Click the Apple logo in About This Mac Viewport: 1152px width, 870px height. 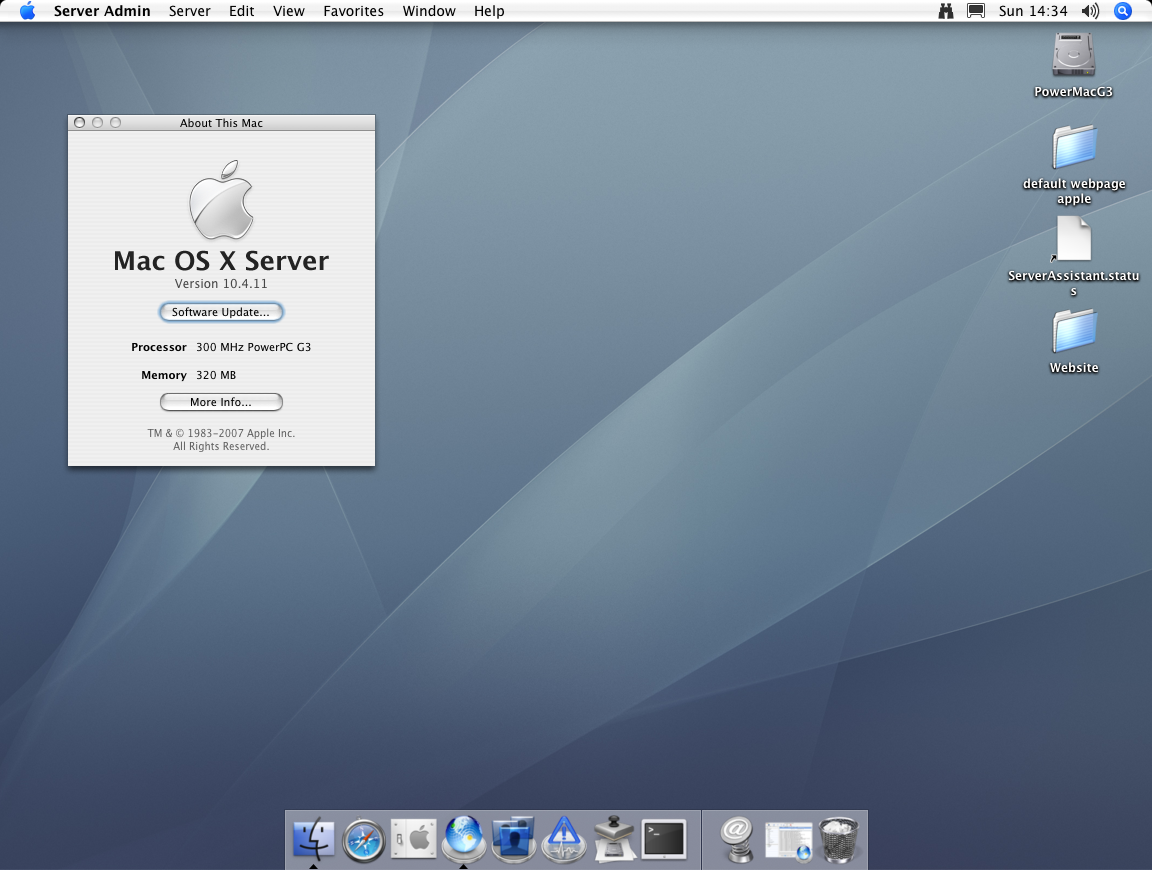coord(221,200)
